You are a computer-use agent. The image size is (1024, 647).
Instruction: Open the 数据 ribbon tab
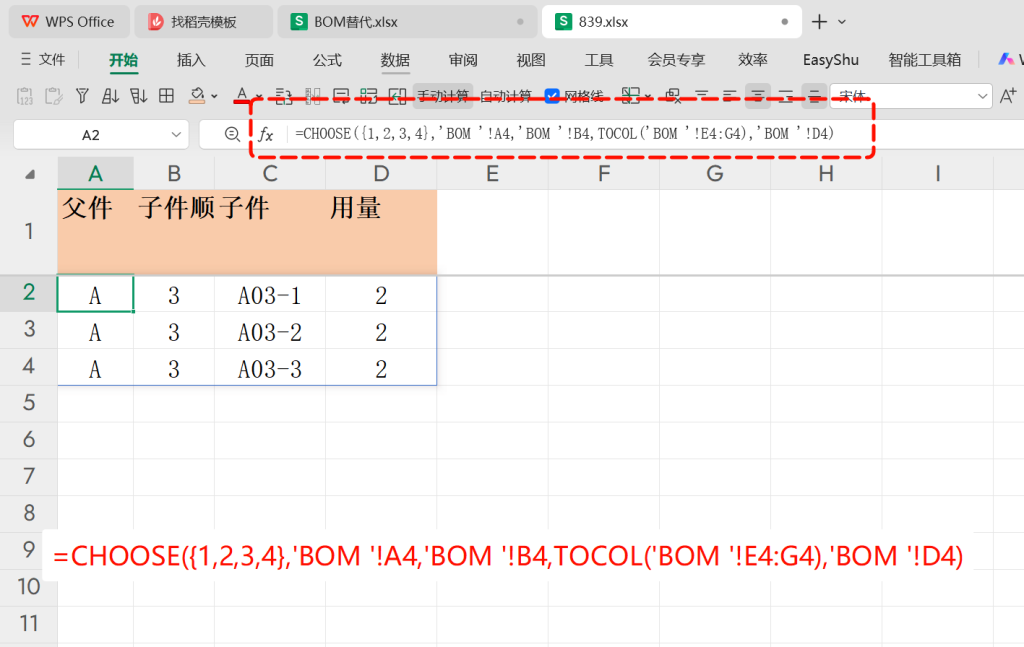click(395, 60)
